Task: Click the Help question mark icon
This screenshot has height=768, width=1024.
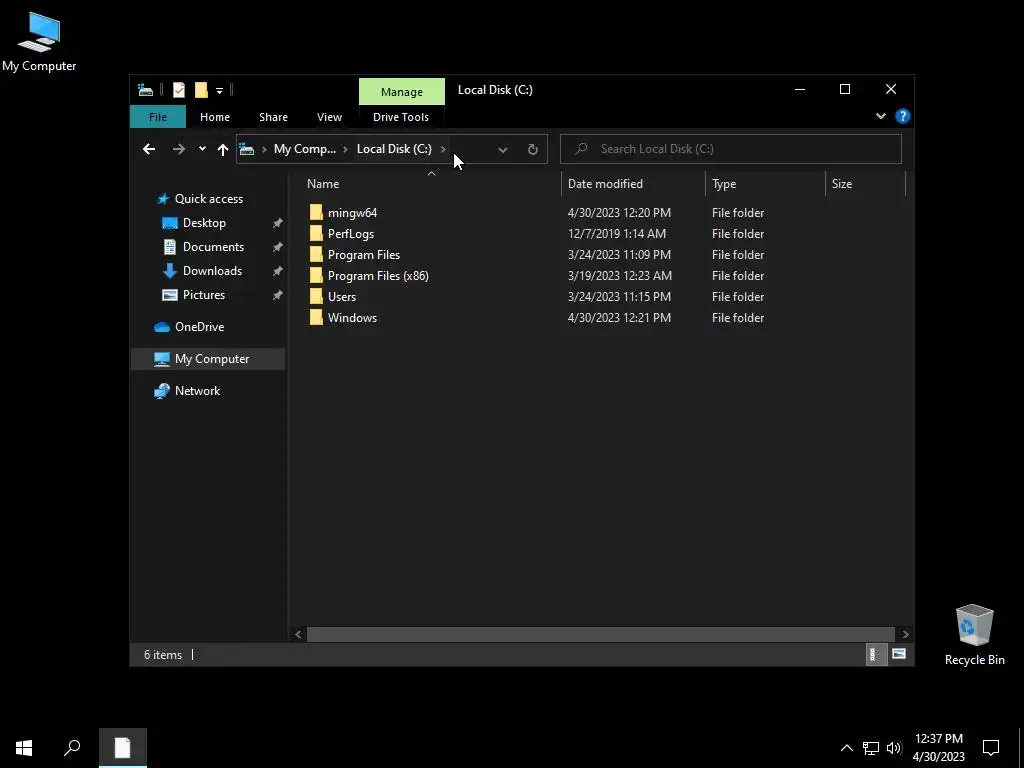Action: pos(903,116)
